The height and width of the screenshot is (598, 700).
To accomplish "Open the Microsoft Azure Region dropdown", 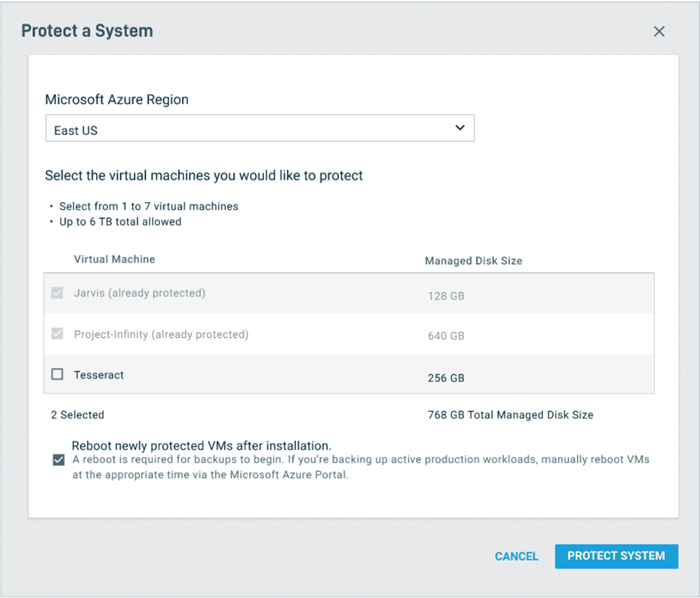I will point(259,129).
